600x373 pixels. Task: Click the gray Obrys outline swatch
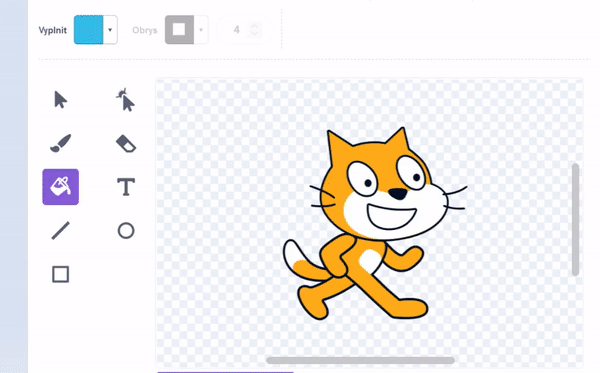coord(179,30)
